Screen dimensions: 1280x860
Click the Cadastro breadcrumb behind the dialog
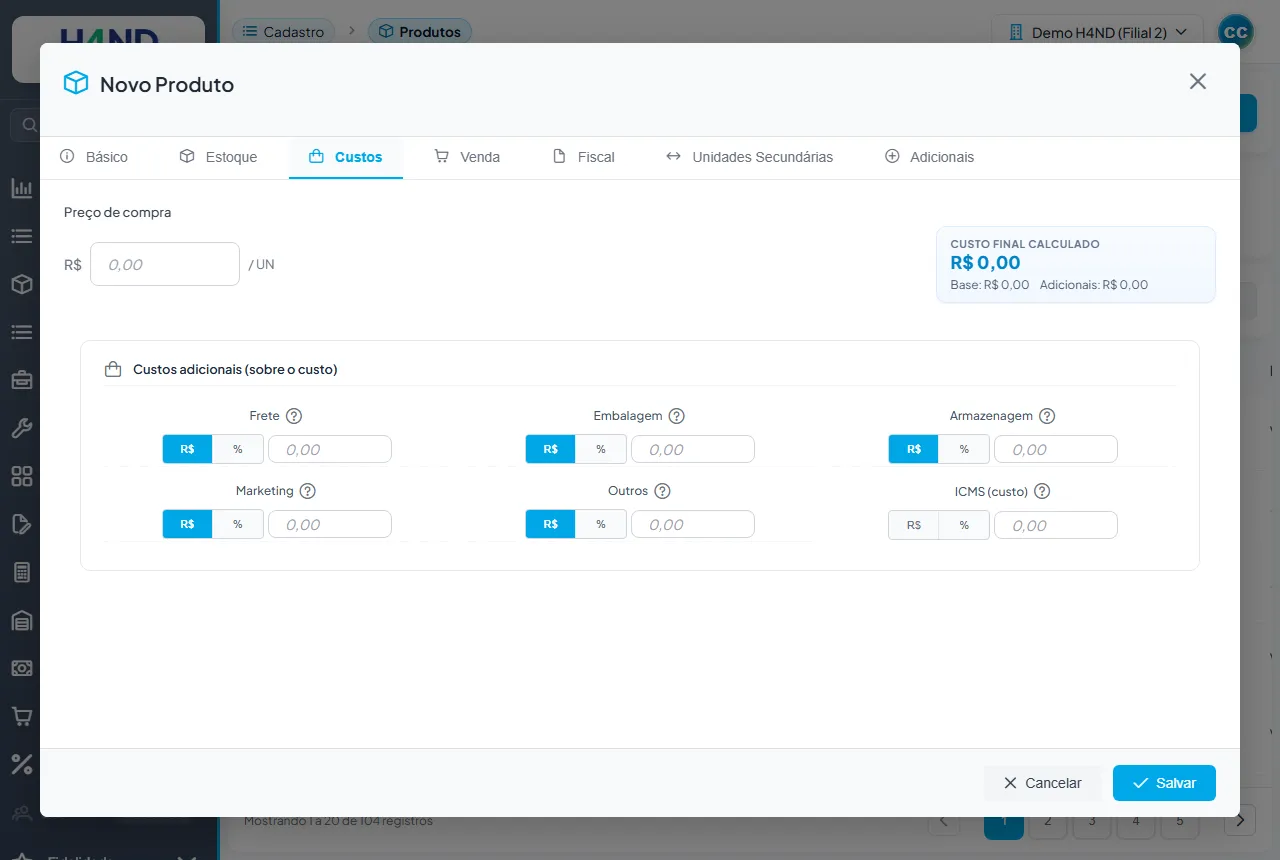click(x=284, y=32)
